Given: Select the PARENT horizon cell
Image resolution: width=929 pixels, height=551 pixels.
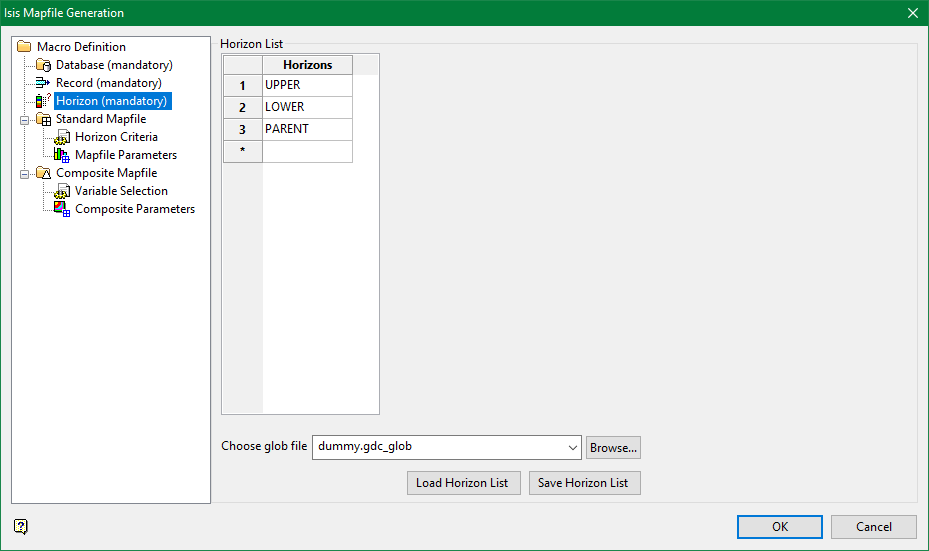Looking at the screenshot, I should click(307, 129).
